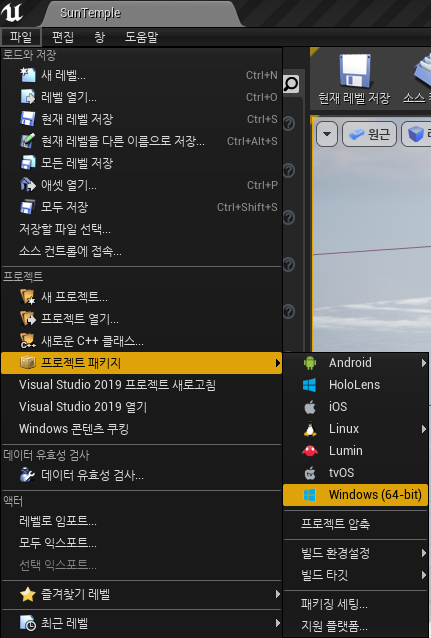Screen dimensions: 431x638
Task: Click the 원근 viewport button
Action: [x=369, y=134]
